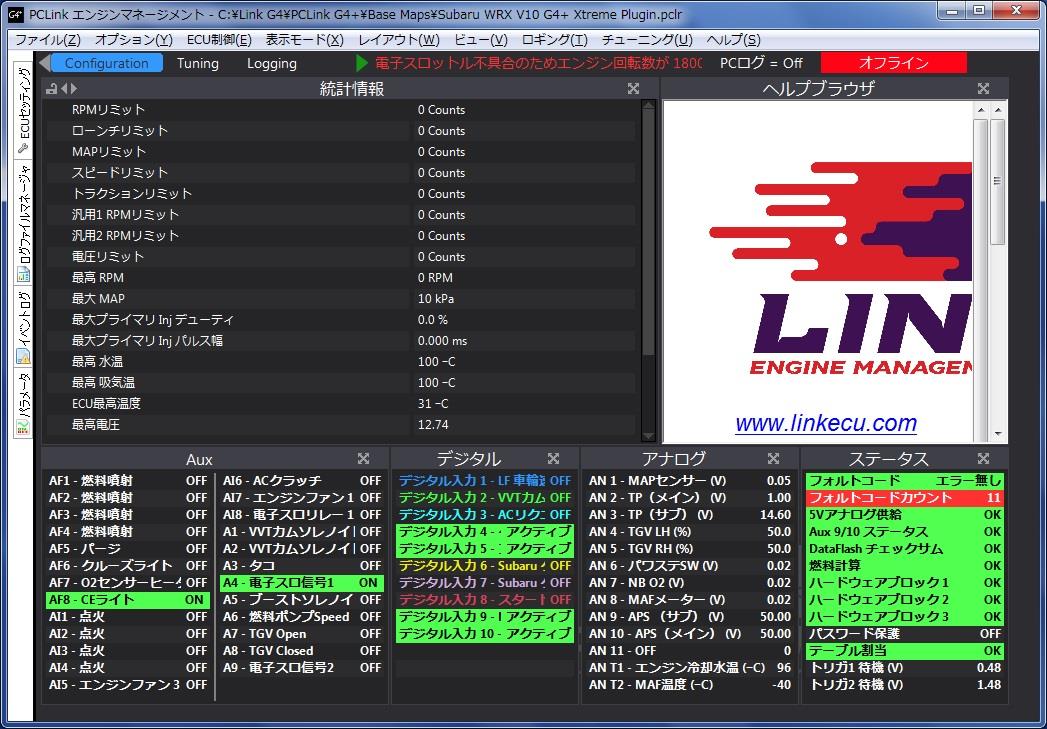Open the レイアウト menu
The width and height of the screenshot is (1047, 729).
pyautogui.click(x=399, y=40)
